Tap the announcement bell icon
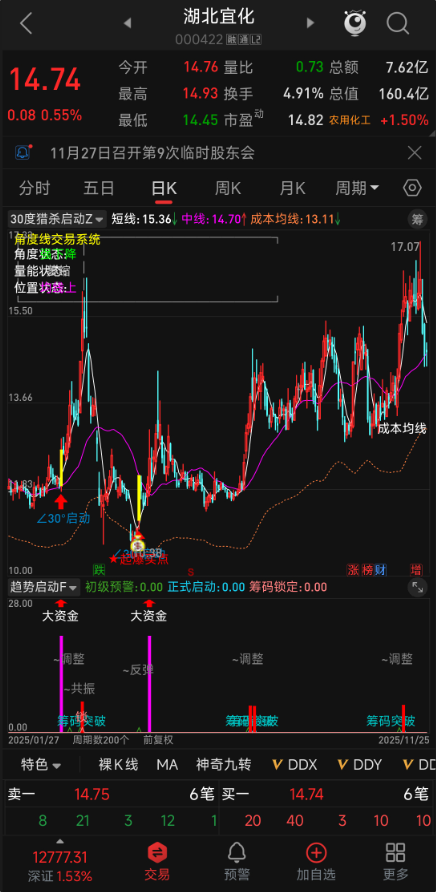The image size is (436, 892). (x=23, y=152)
